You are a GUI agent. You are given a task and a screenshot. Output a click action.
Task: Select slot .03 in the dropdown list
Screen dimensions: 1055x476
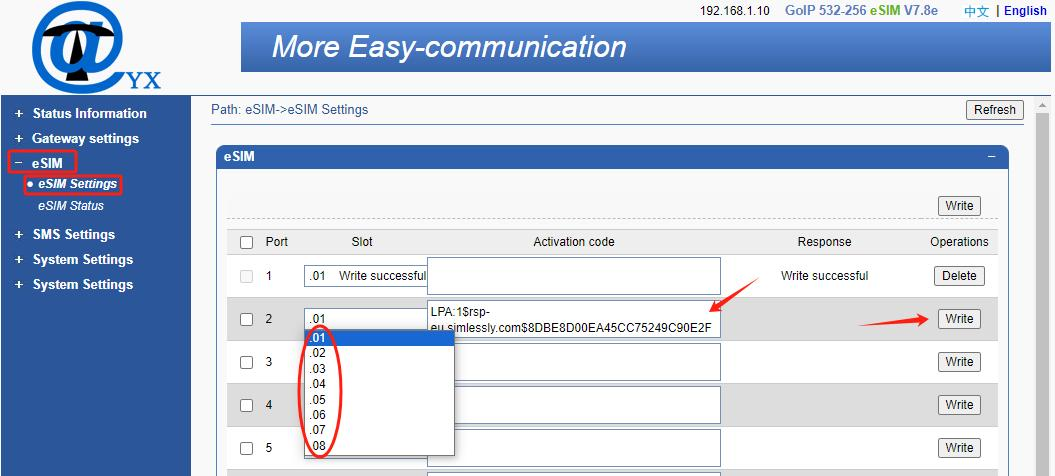coord(379,368)
